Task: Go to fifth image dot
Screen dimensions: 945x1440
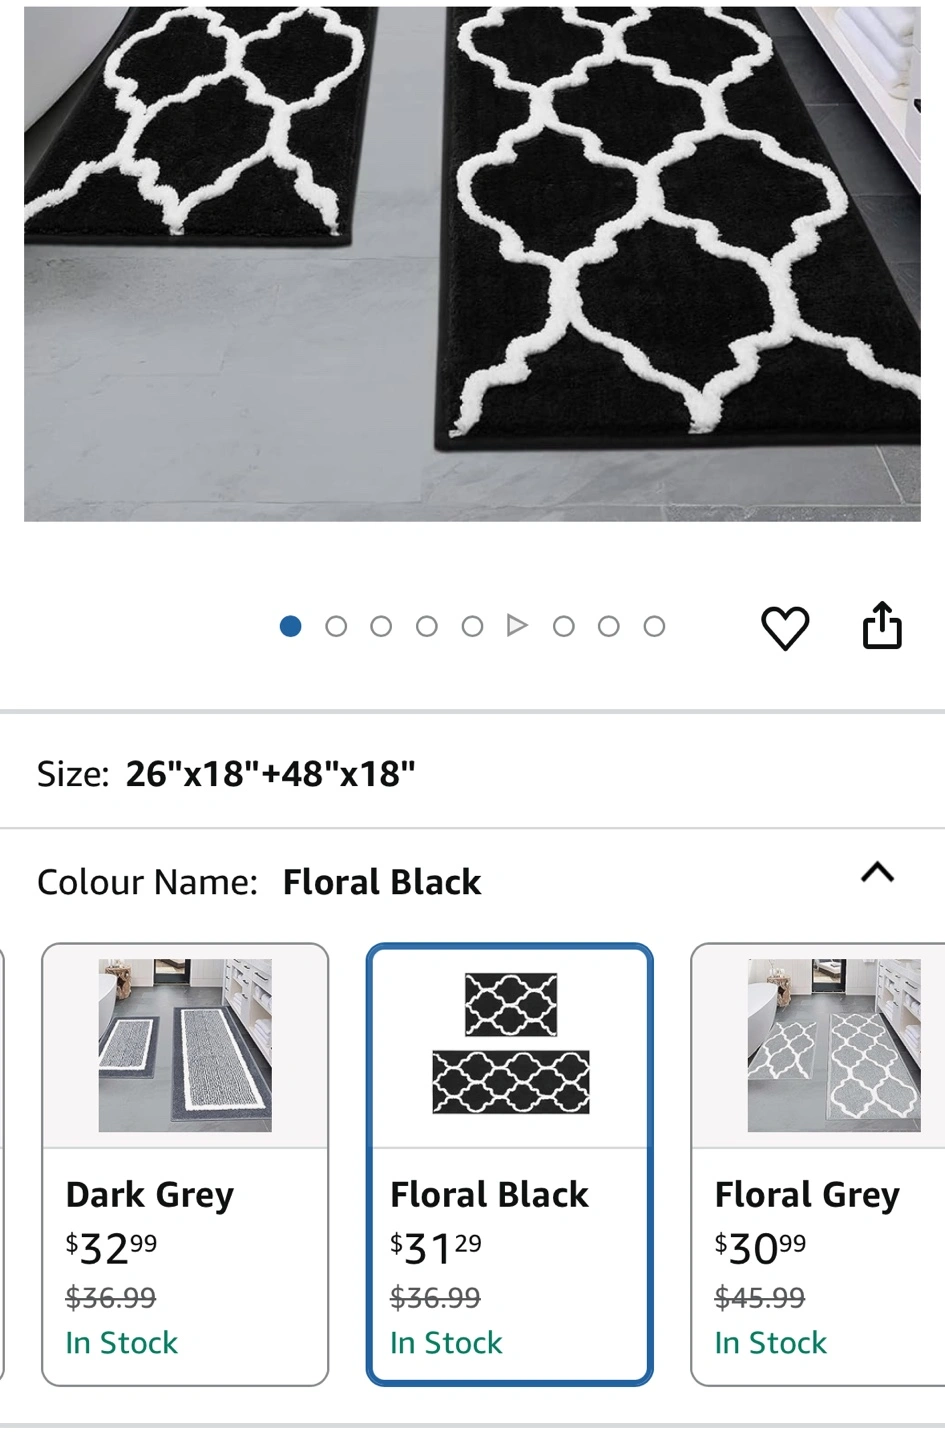Action: pyautogui.click(x=472, y=626)
